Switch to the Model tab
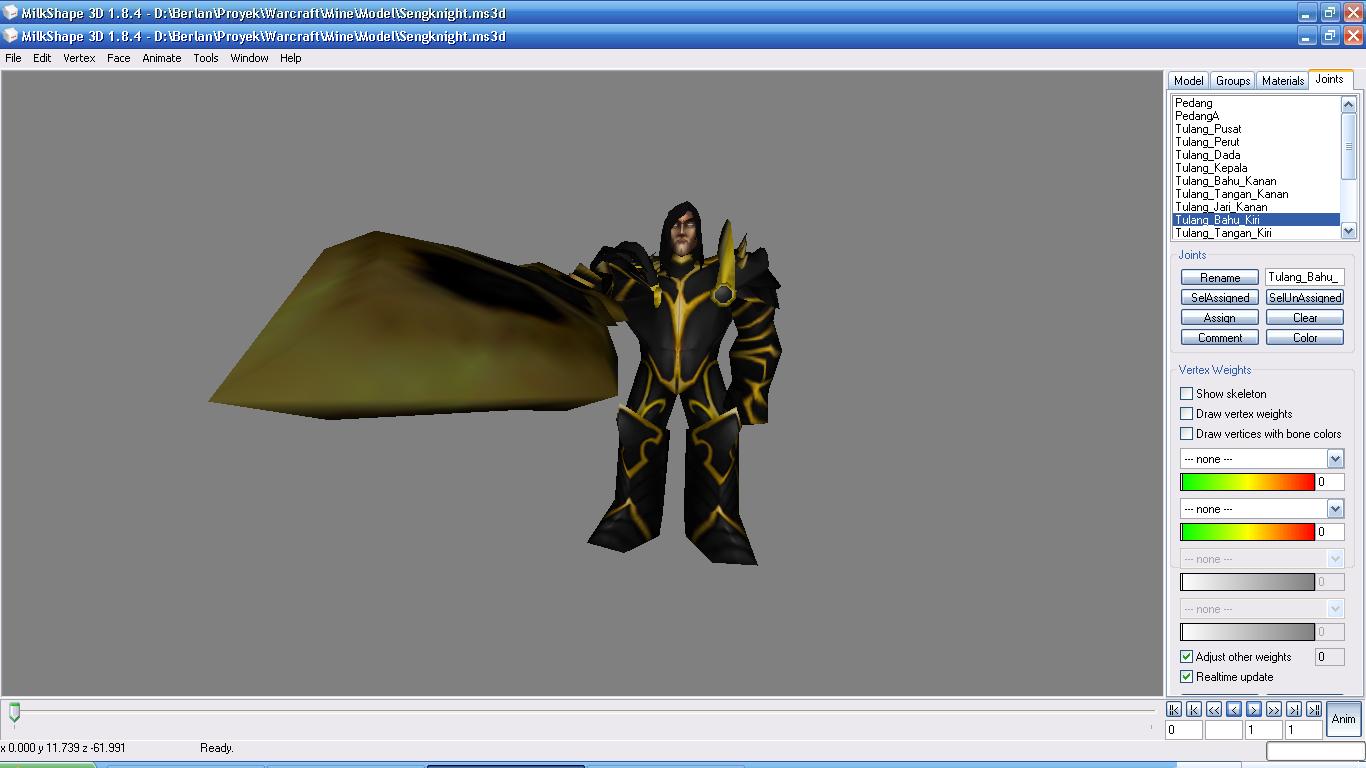 [x=1188, y=81]
